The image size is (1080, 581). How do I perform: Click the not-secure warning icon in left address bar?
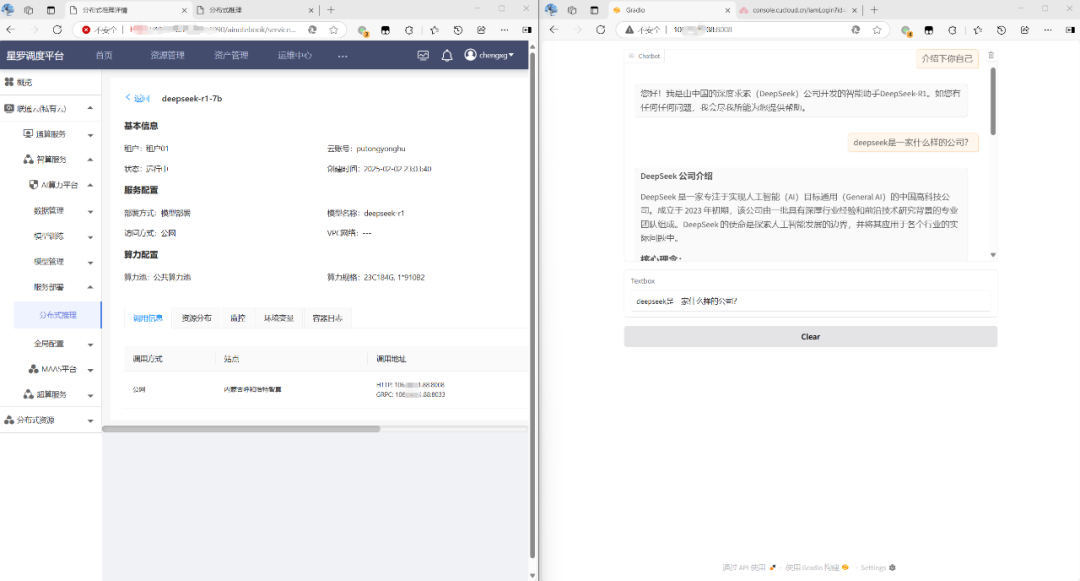click(x=86, y=30)
